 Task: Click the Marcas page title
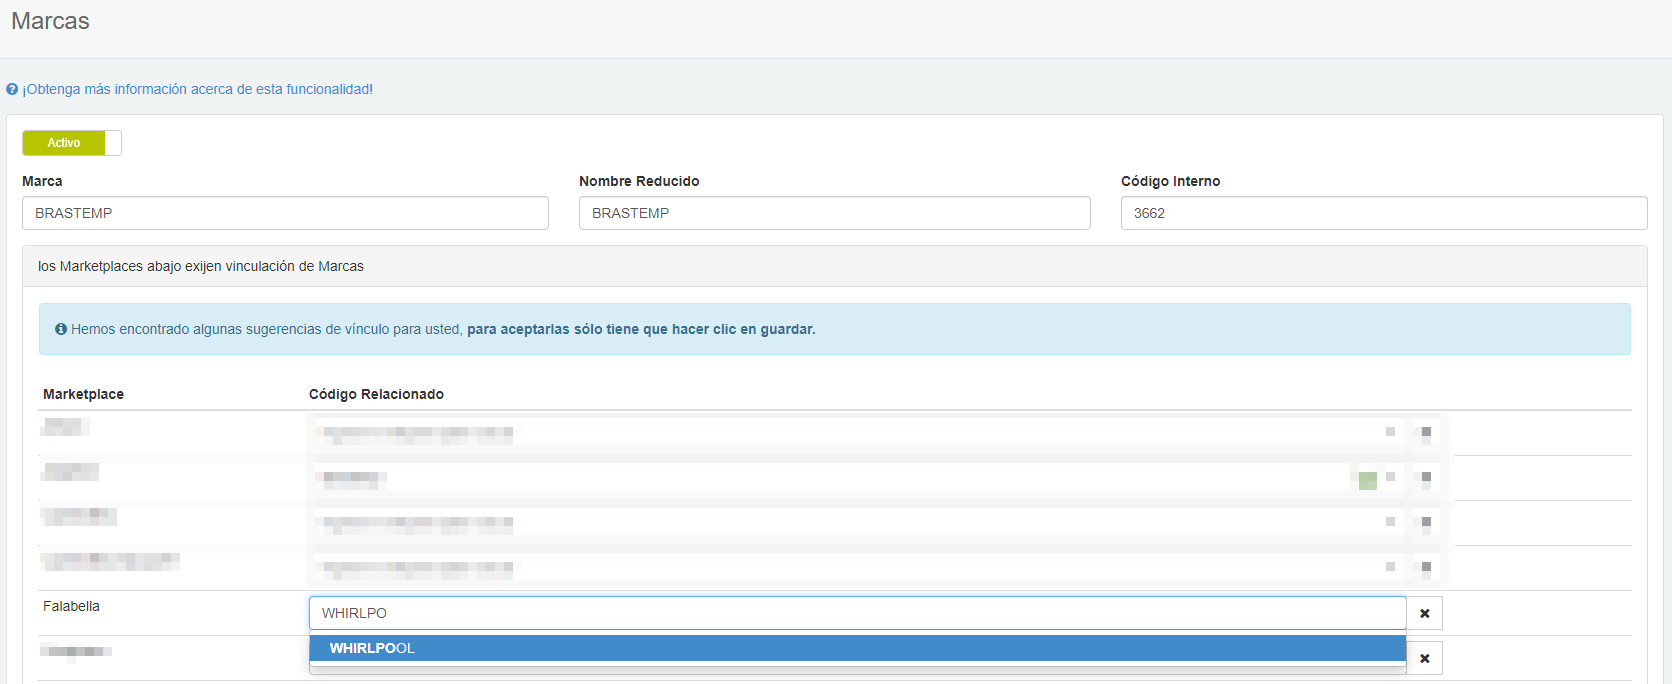(50, 21)
